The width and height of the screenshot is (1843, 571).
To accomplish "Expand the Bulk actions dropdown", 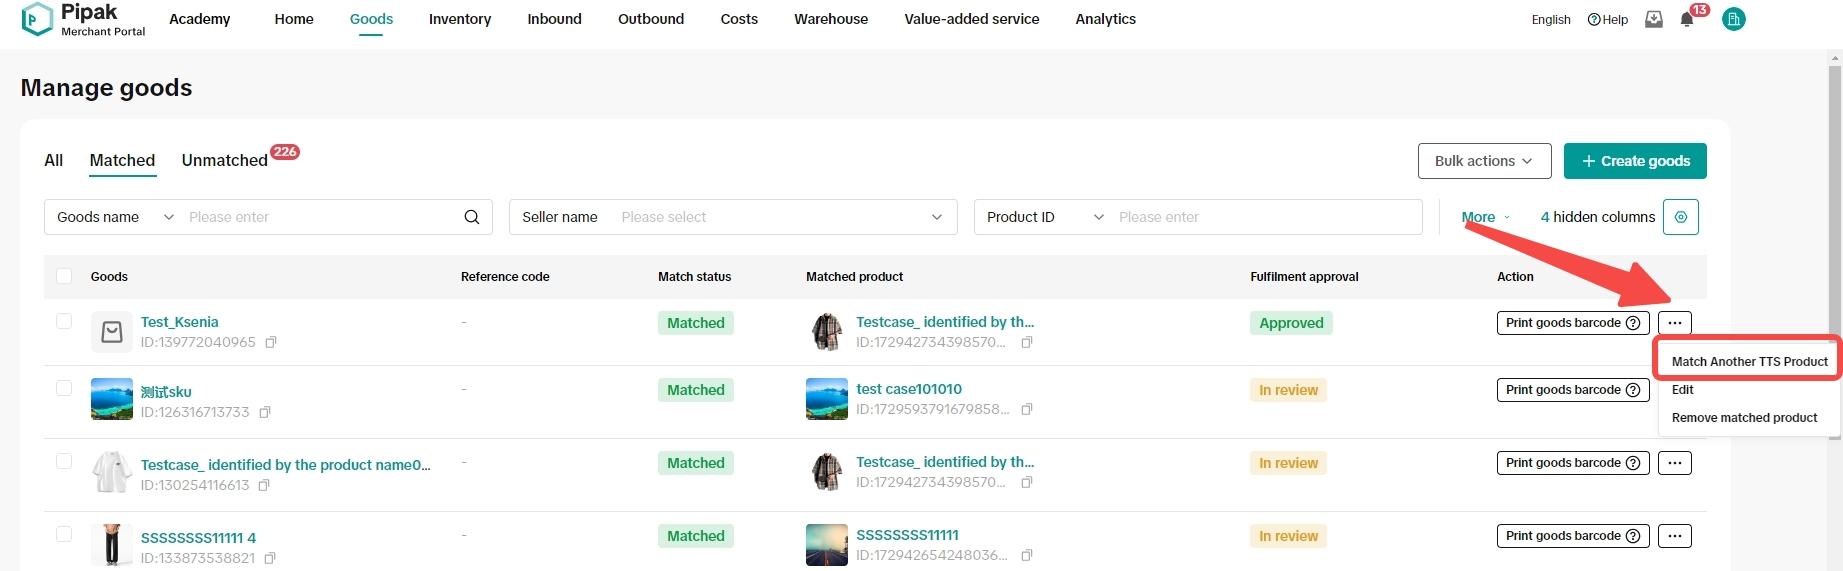I will point(1484,161).
